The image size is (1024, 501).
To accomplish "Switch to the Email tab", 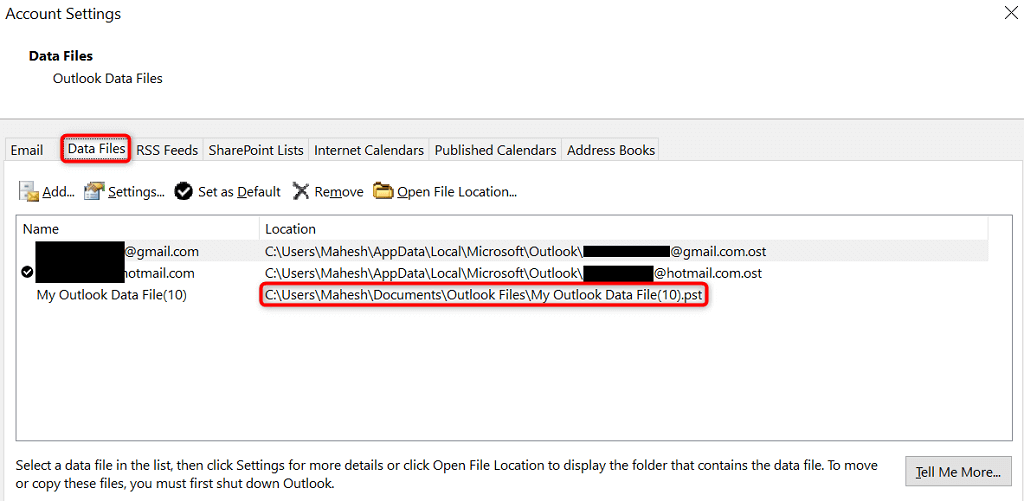I will [27, 150].
